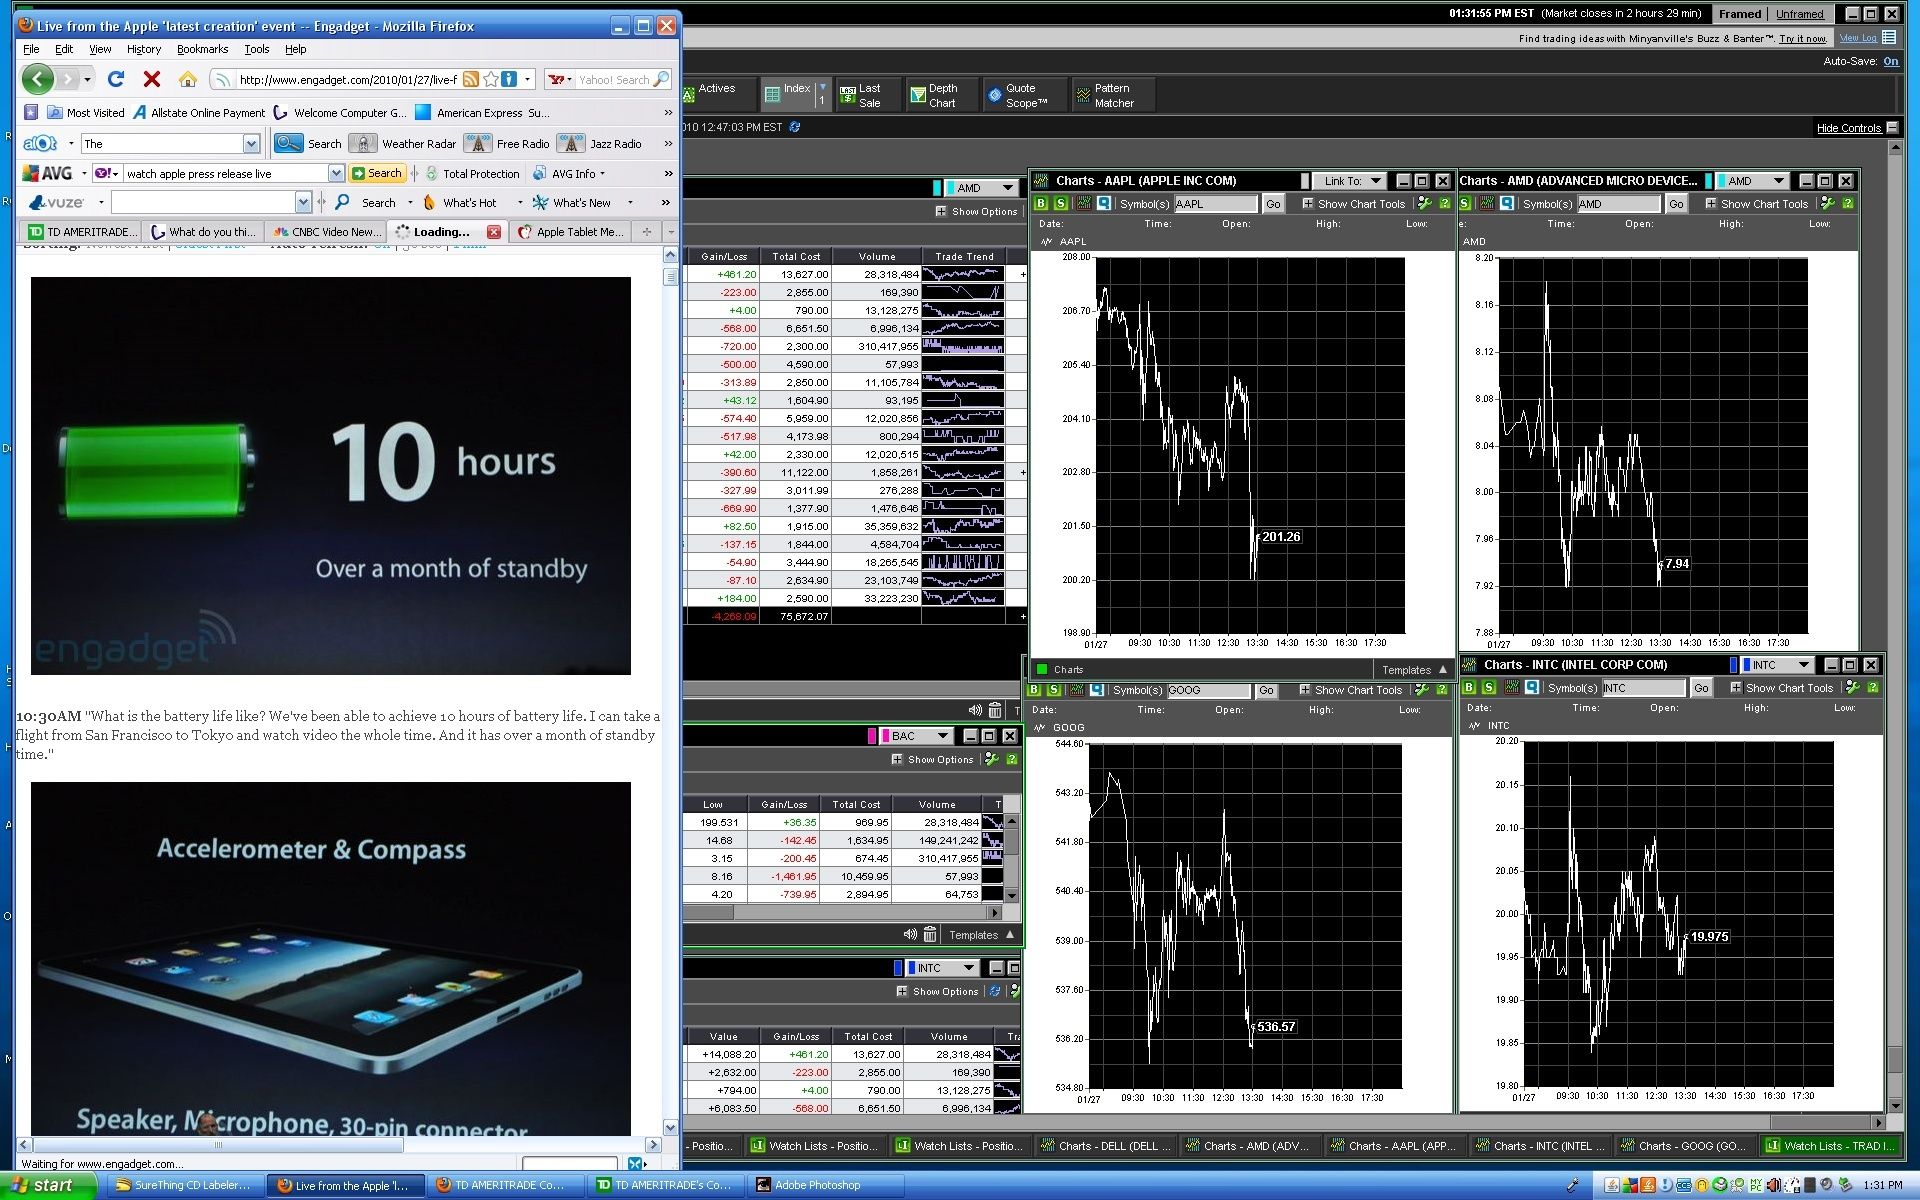Open Firefox History menu
Screen dimensions: 1920x1200
point(143,49)
